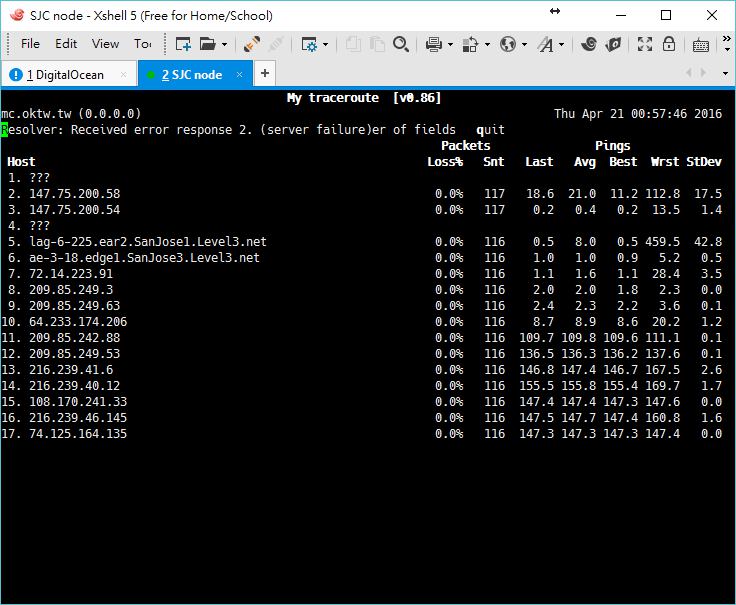Click host lag-6-225.ear2.SanJose1.Level3.net
Image resolution: width=736 pixels, height=605 pixels.
click(148, 242)
